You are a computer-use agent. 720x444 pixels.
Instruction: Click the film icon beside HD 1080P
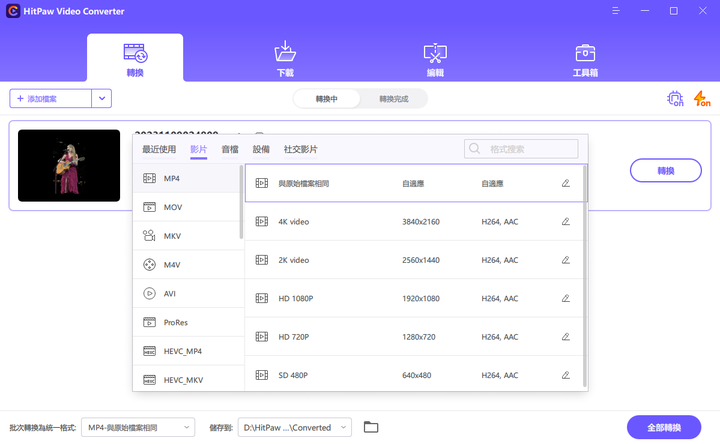pyautogui.click(x=262, y=298)
